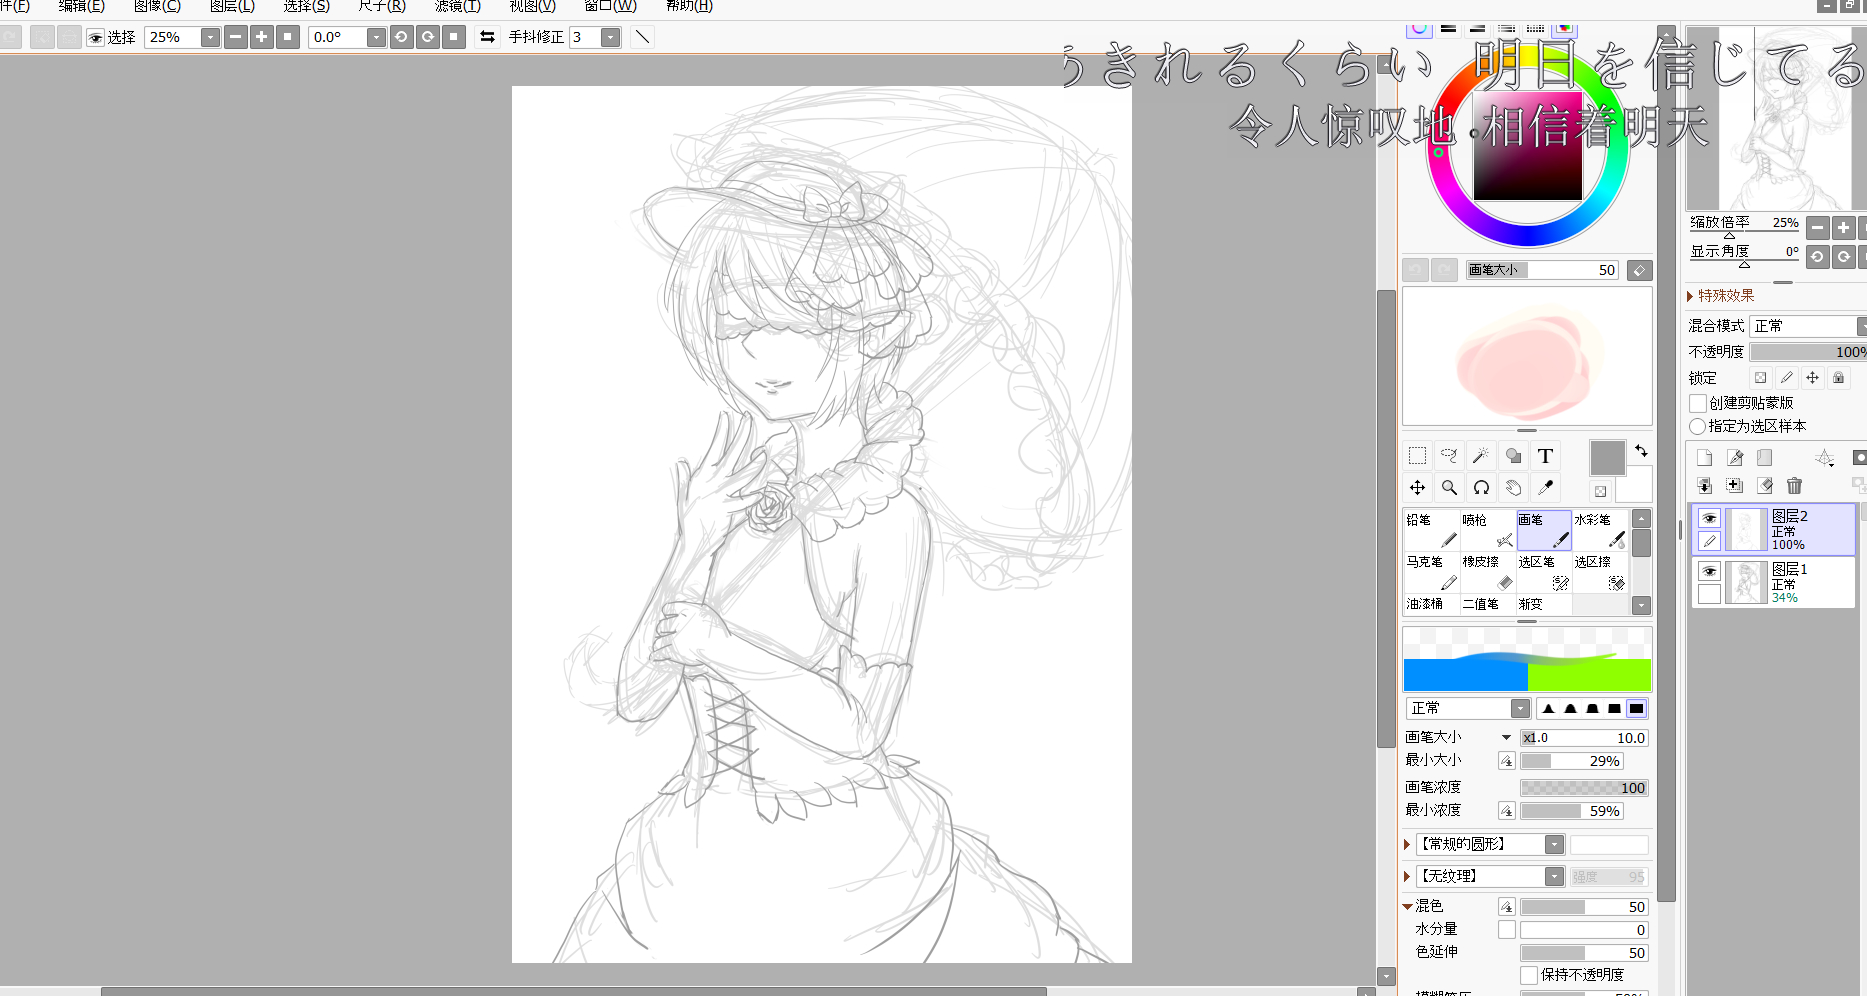Tick the 保持不透明度 checkbox

tap(1528, 975)
